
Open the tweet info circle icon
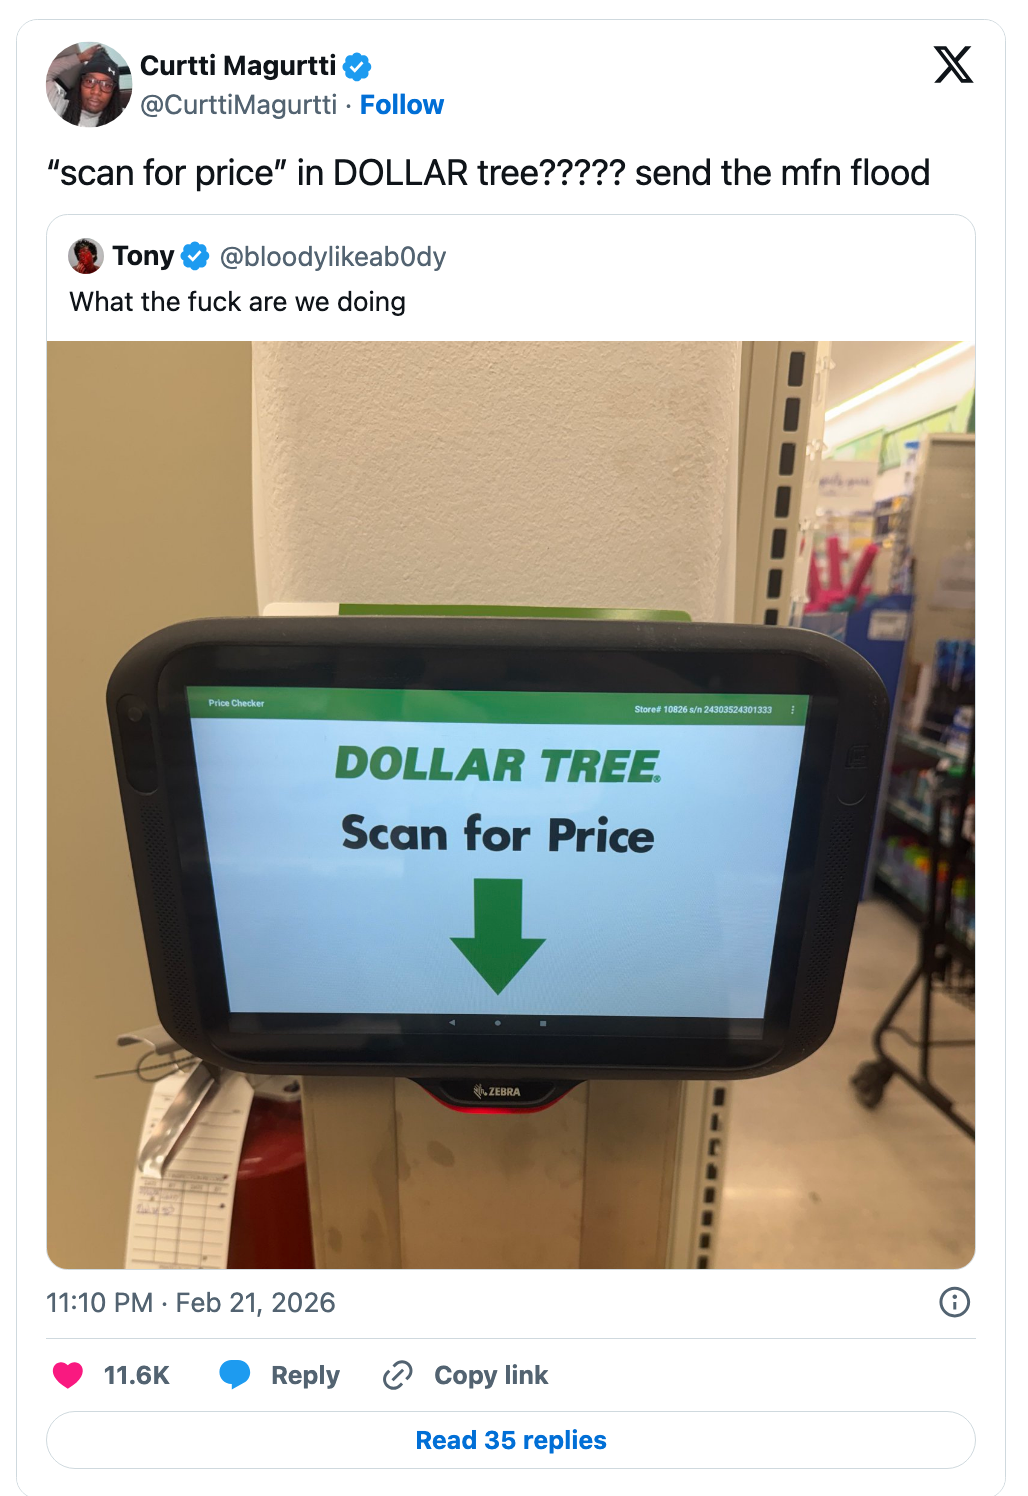coord(955,1302)
